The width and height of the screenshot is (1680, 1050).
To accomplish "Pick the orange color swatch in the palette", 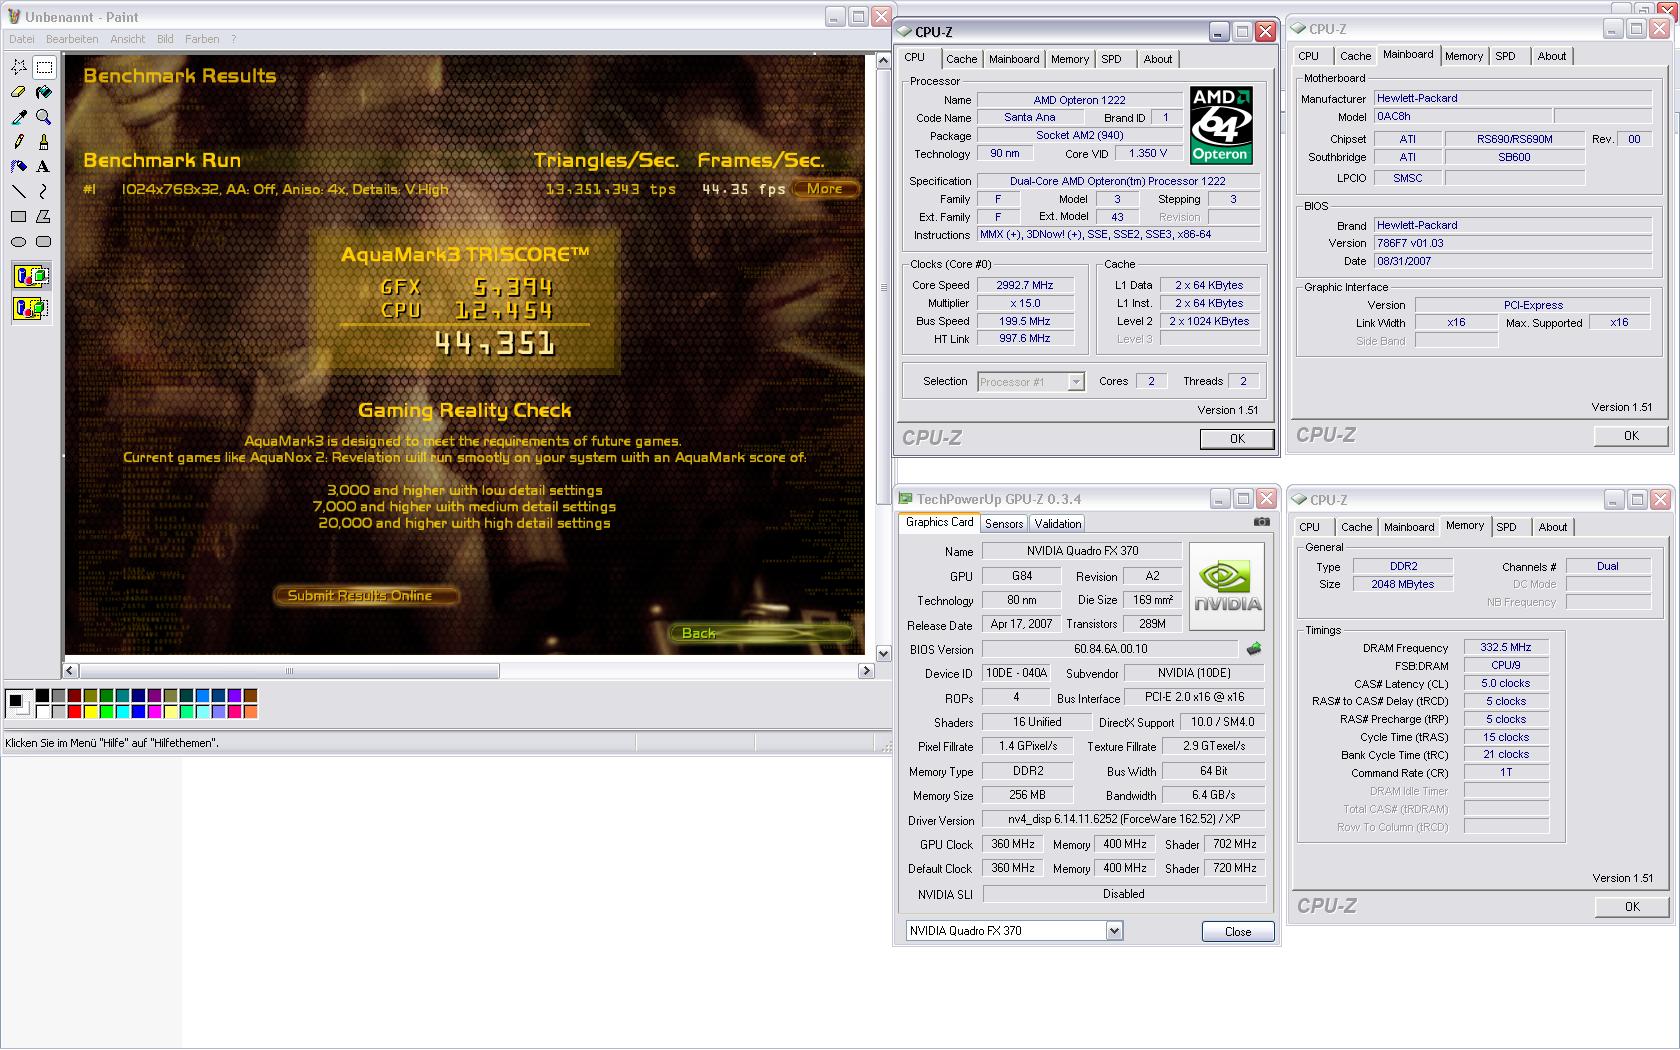I will (251, 712).
